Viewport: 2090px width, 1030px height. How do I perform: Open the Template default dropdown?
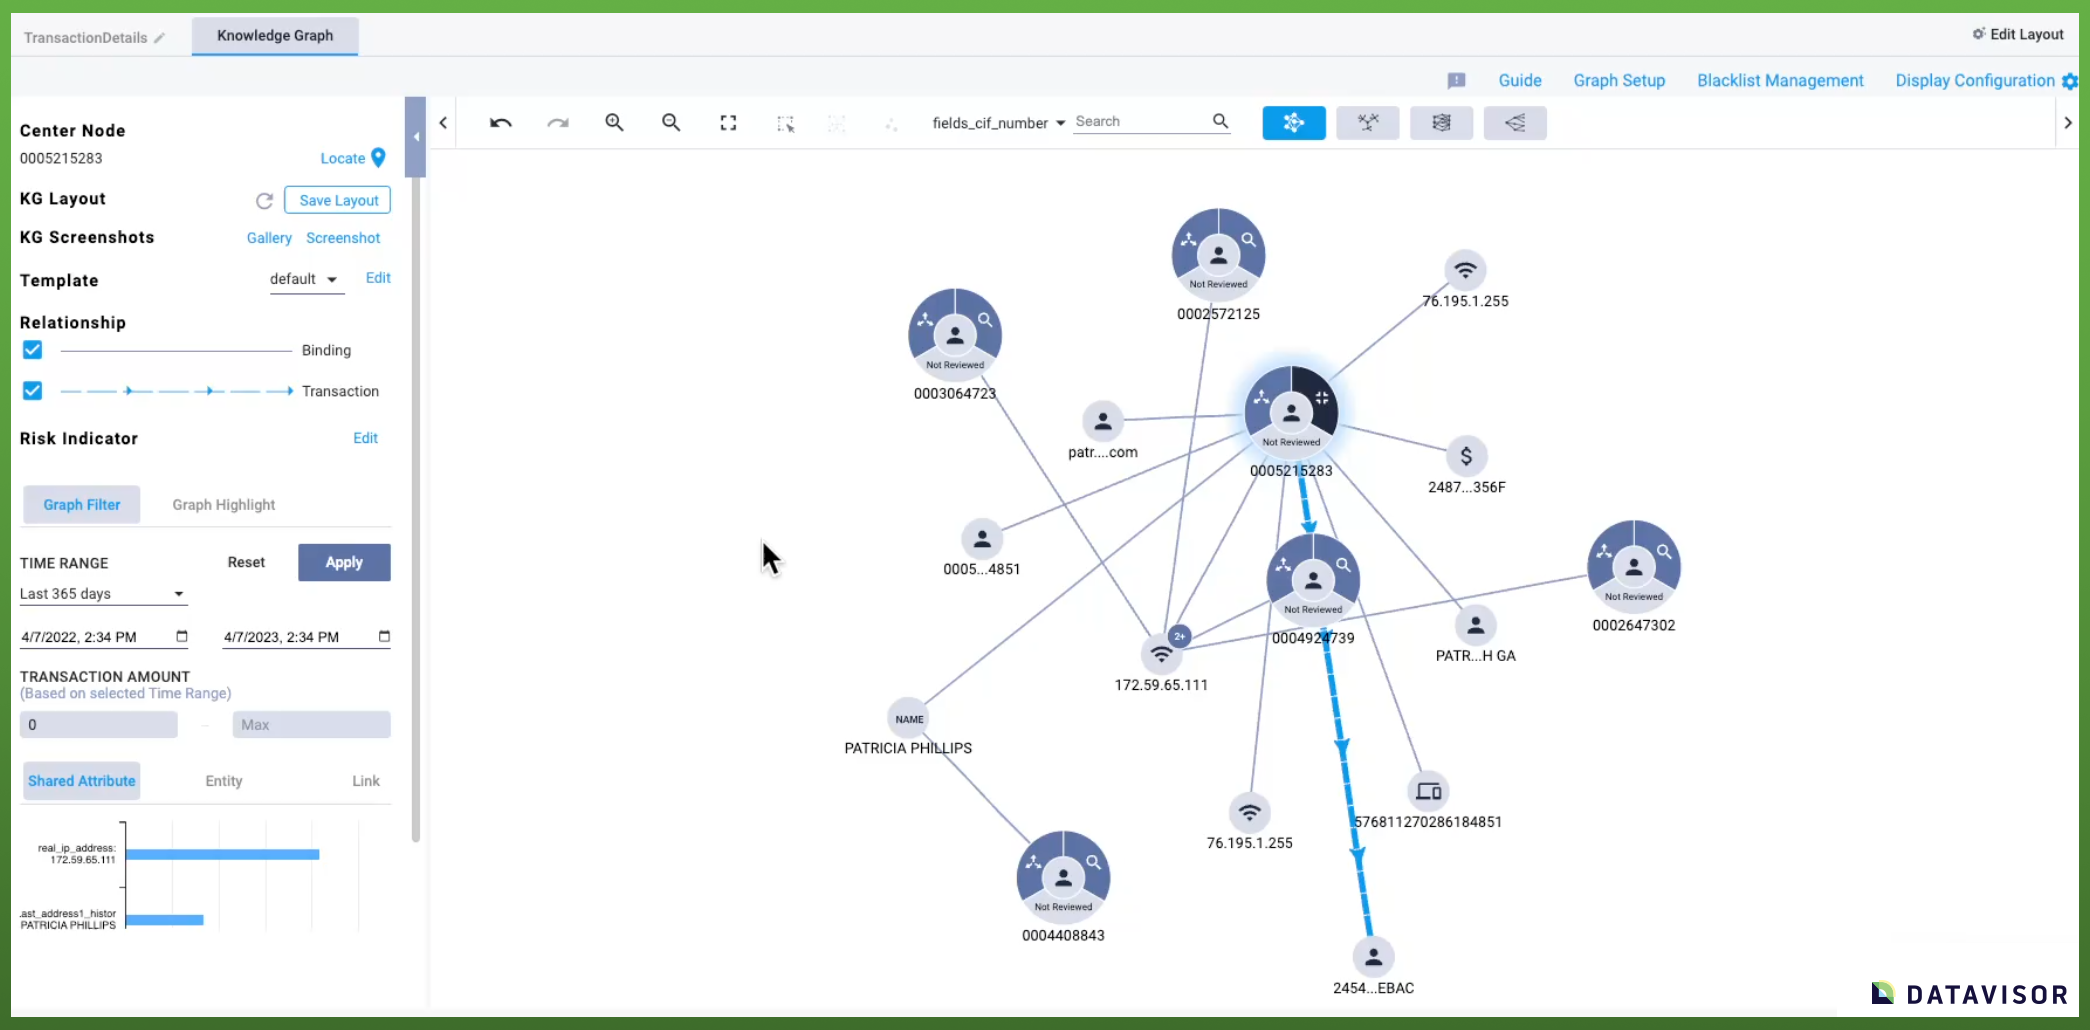point(305,279)
